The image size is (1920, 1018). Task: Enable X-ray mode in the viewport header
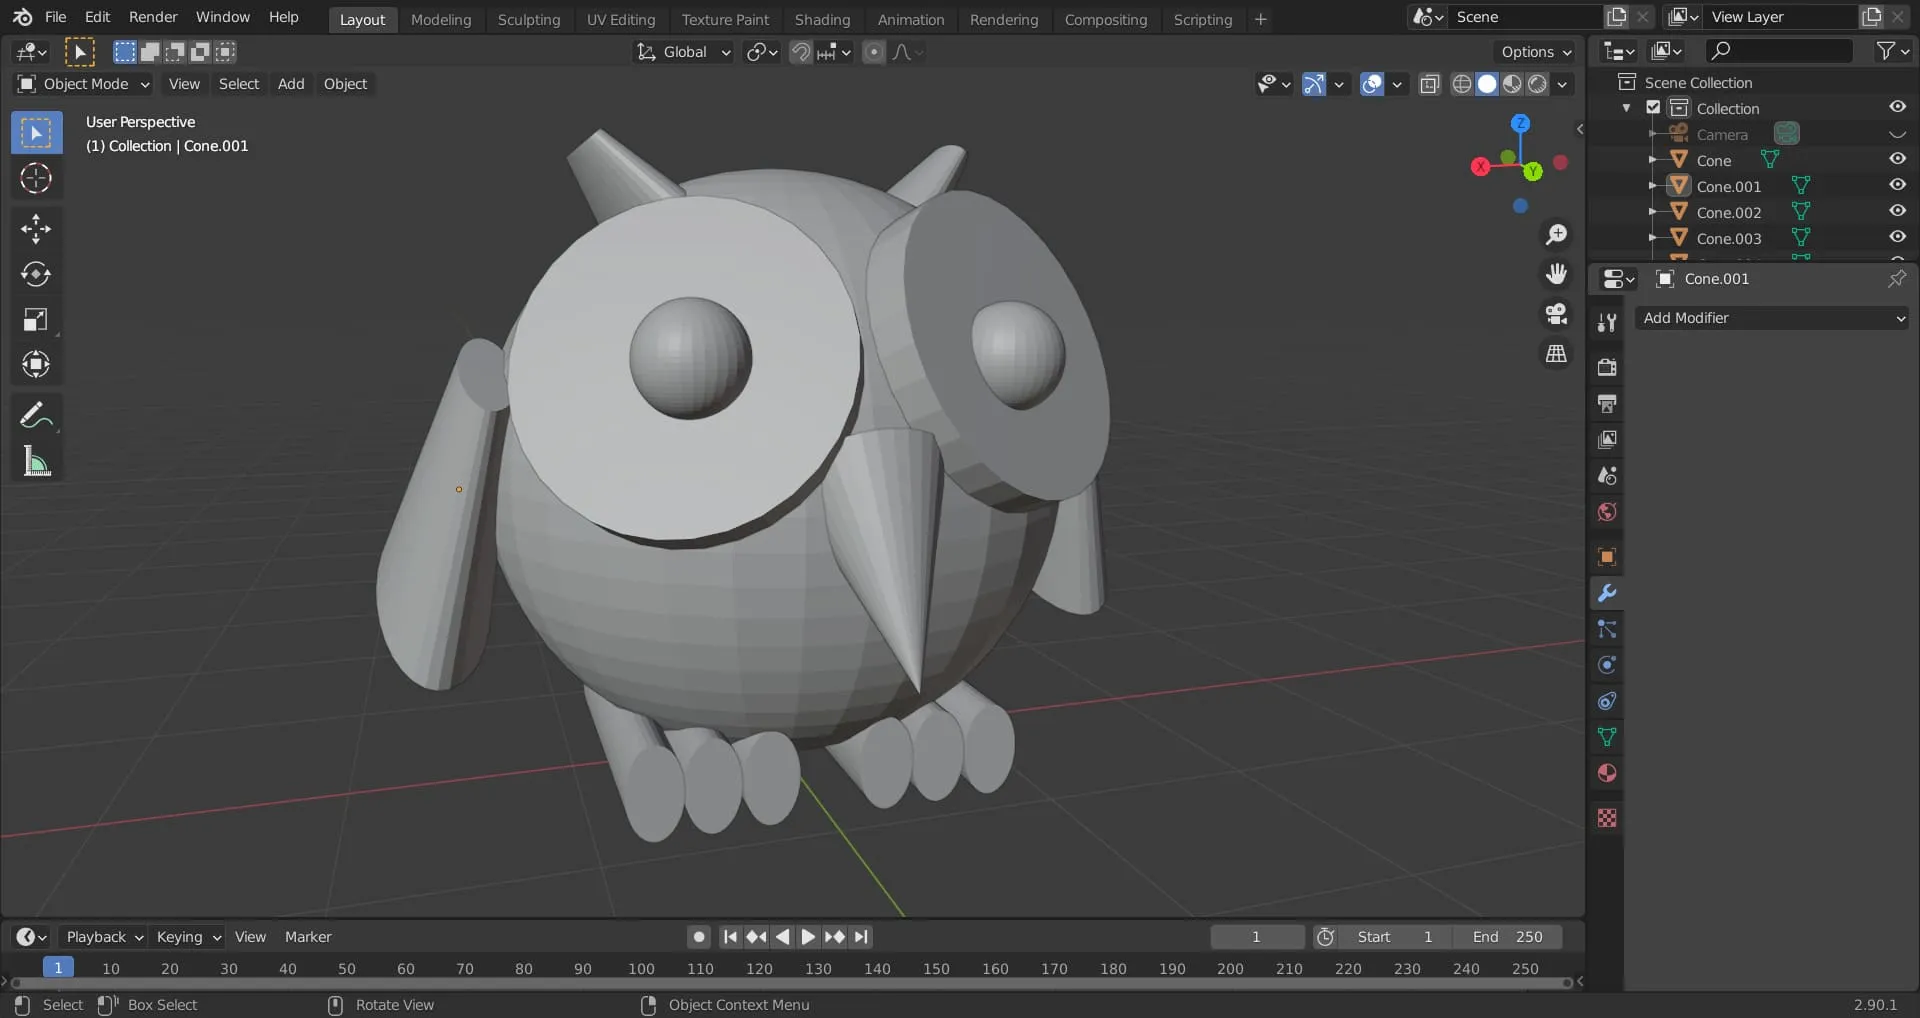(1429, 84)
